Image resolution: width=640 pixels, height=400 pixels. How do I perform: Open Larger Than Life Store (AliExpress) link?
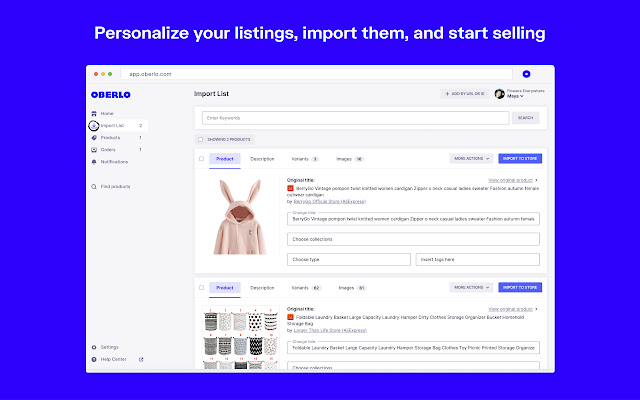pos(330,330)
